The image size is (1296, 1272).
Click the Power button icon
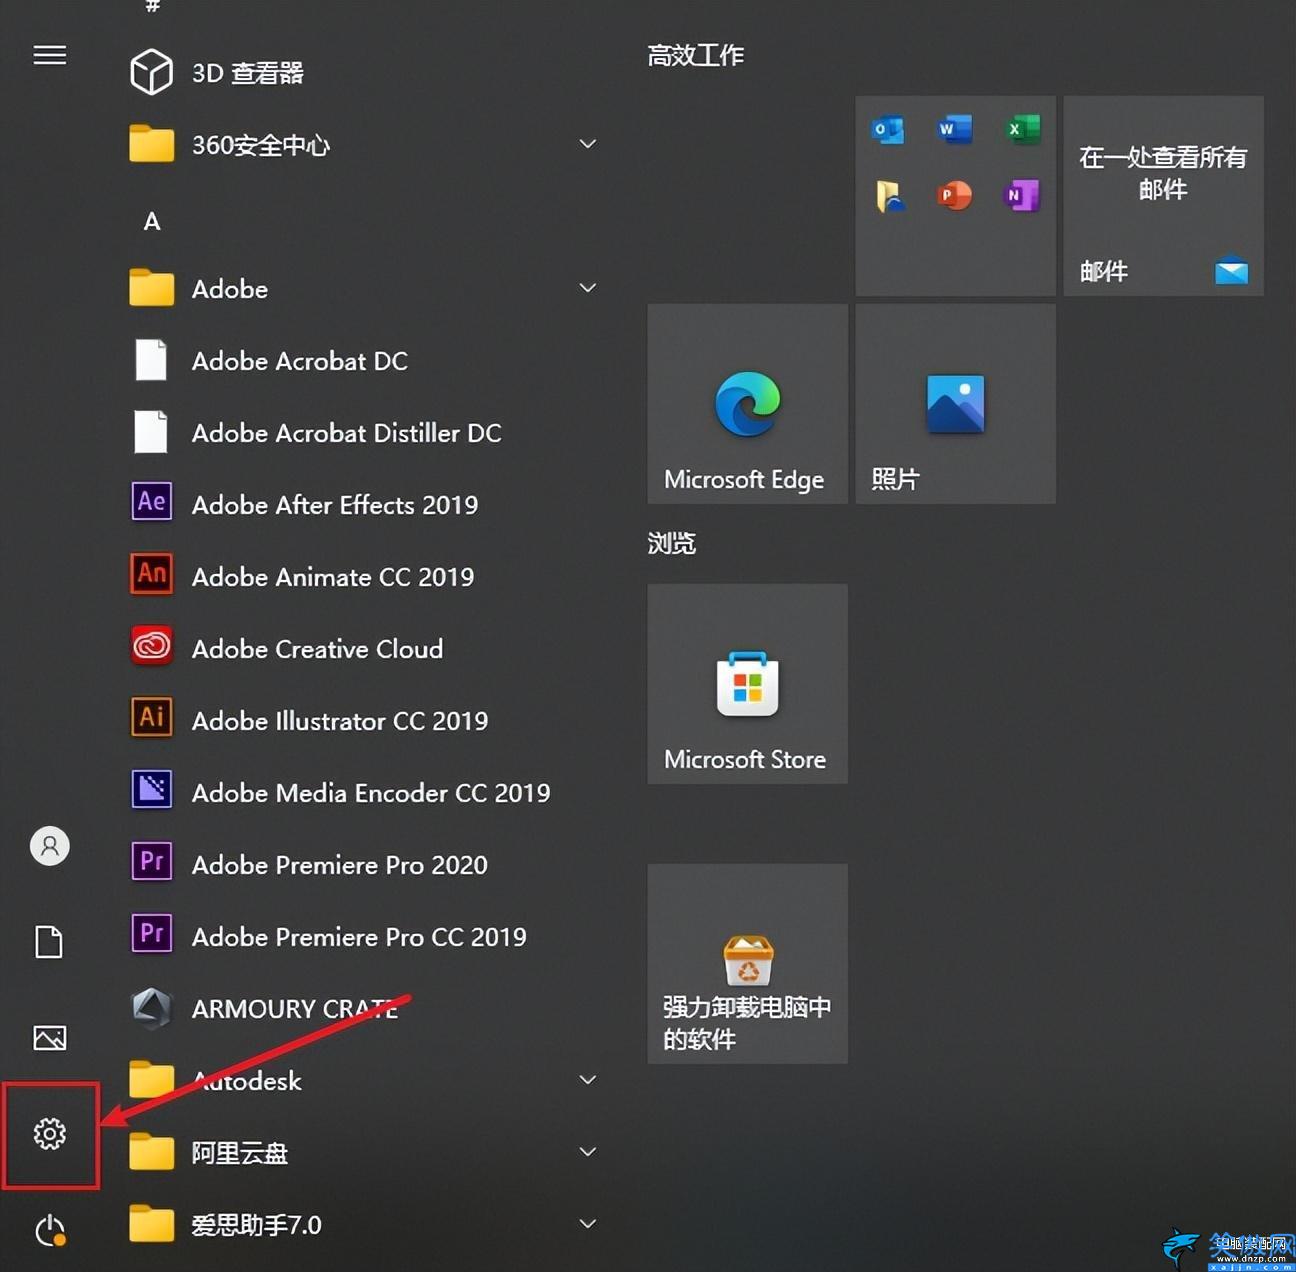coord(50,1230)
